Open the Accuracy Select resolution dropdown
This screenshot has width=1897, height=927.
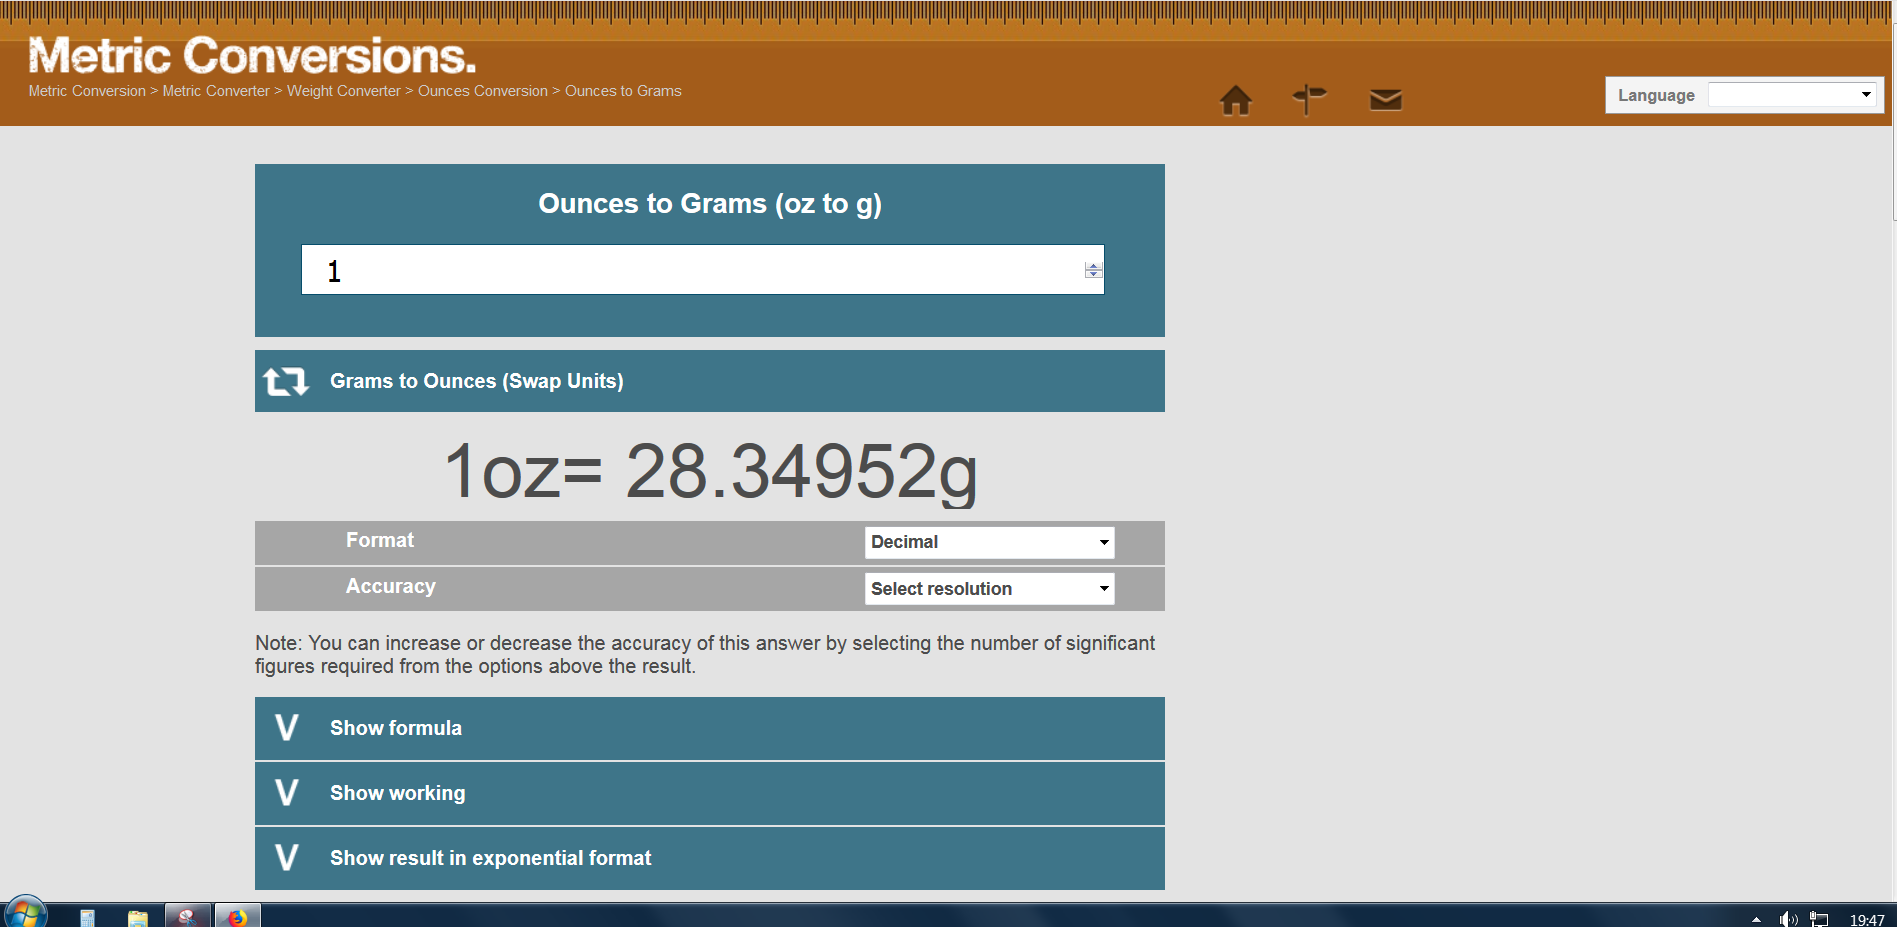click(989, 589)
